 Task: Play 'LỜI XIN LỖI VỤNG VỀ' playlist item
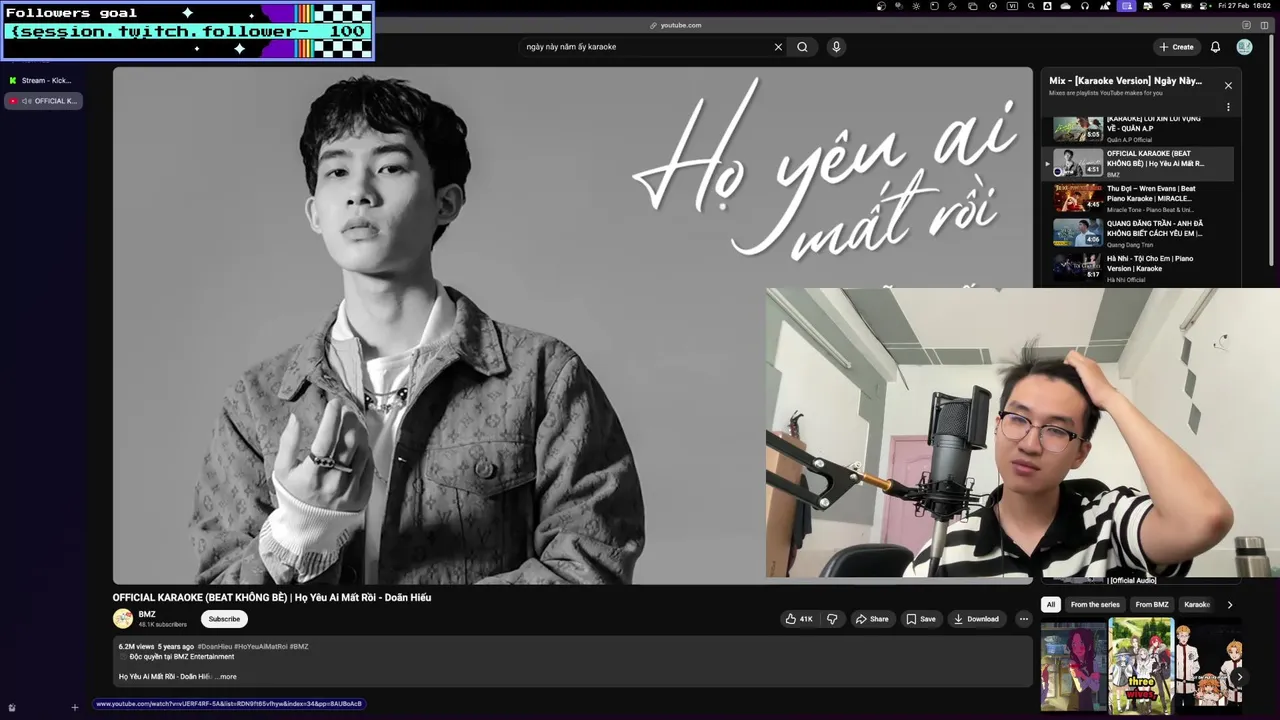point(1139,129)
